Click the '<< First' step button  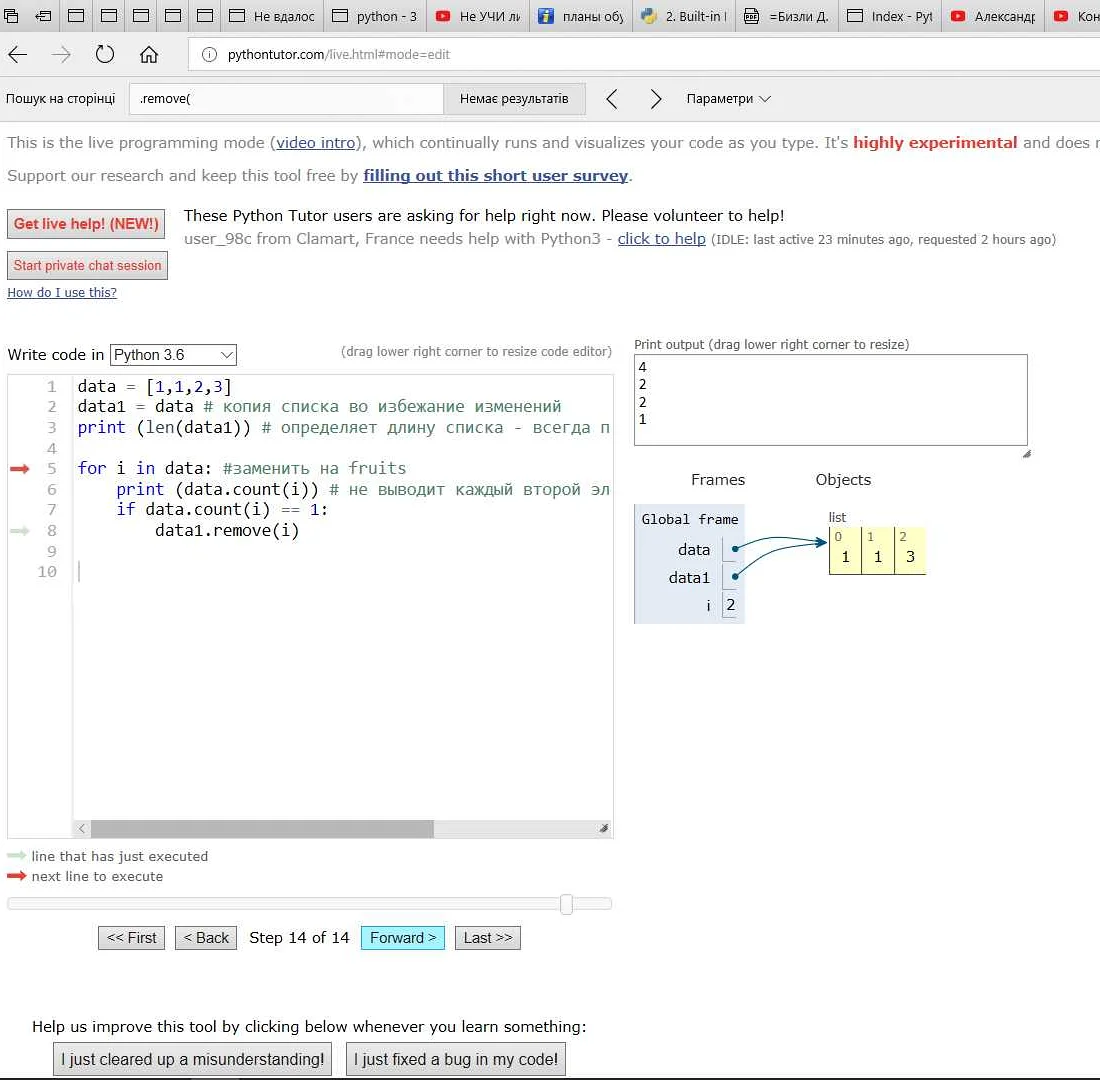131,938
